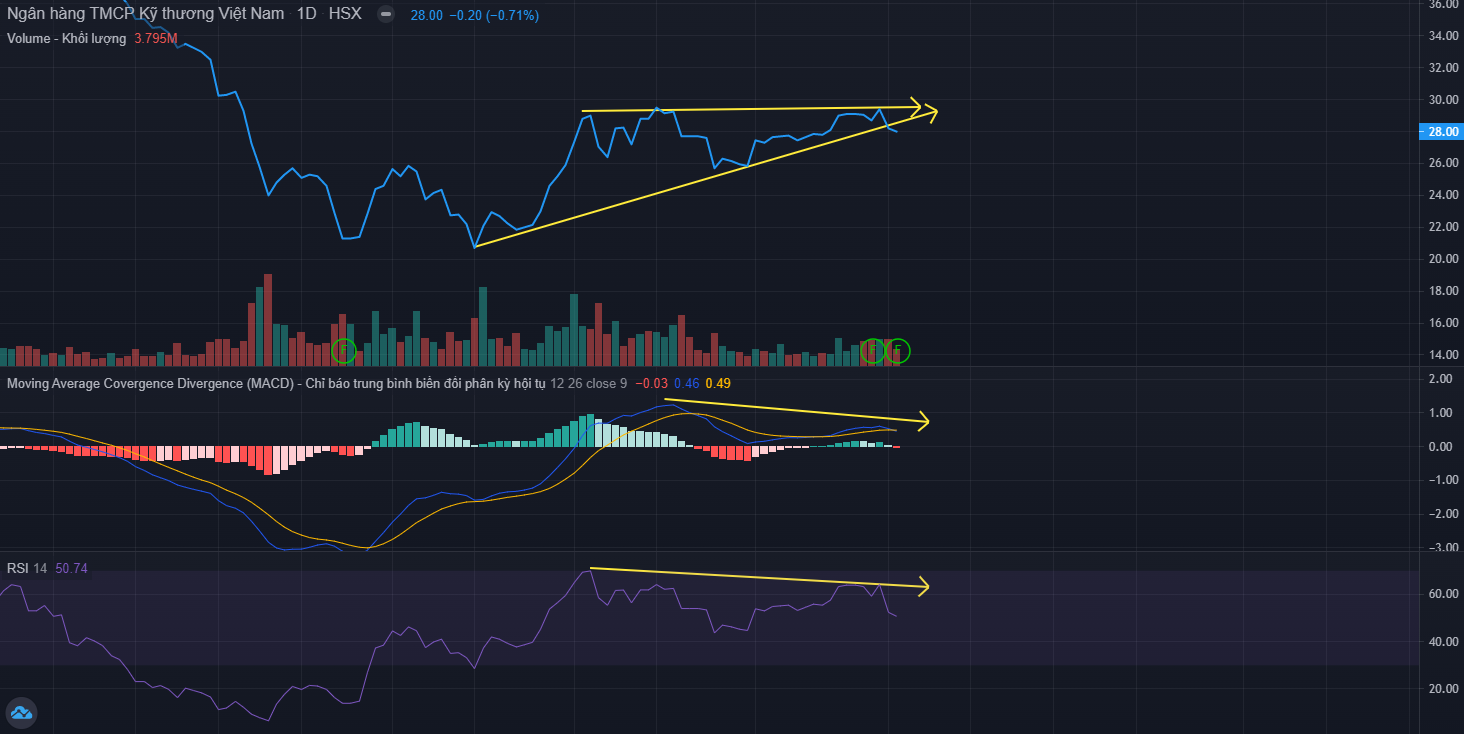The height and width of the screenshot is (734, 1464).
Task: Click the middle of the three F markers
Action: [873, 350]
